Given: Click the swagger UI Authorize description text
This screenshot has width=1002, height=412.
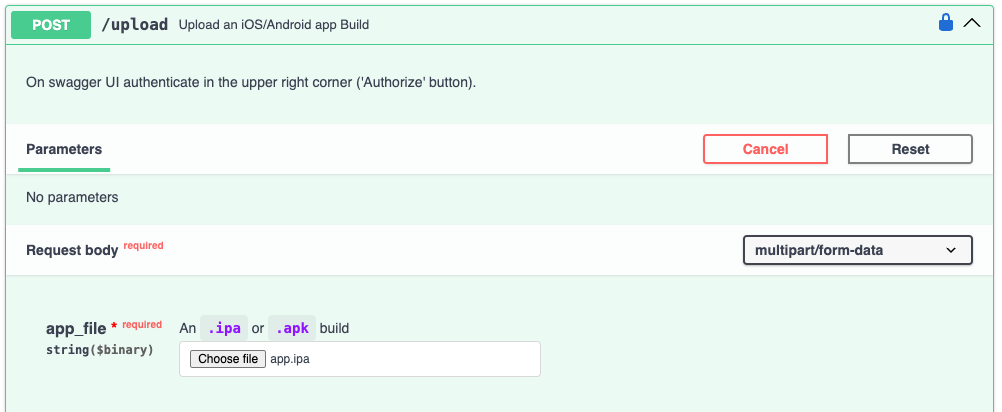Looking at the screenshot, I should pos(251,83).
